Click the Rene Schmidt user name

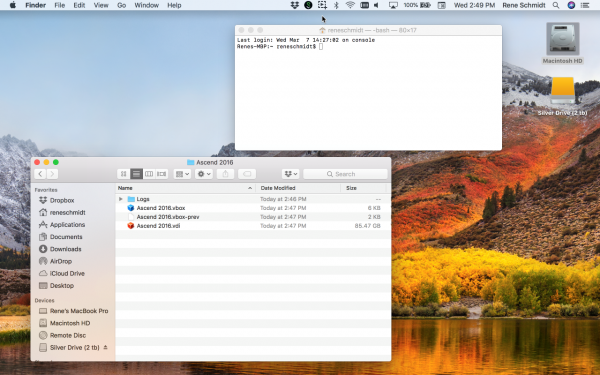click(524, 5)
